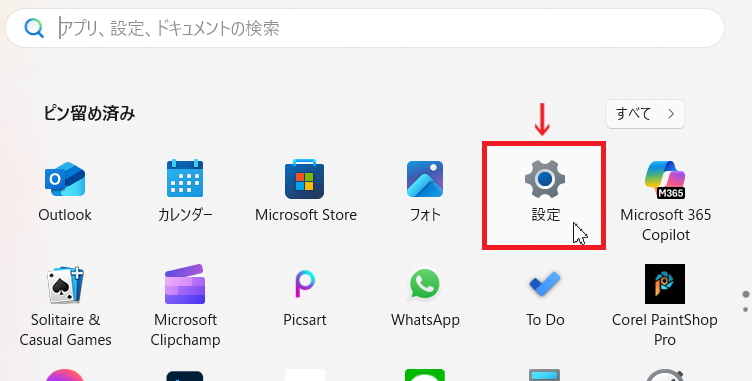
Task: Open Solitaire & Casual Games
Action: (x=65, y=306)
